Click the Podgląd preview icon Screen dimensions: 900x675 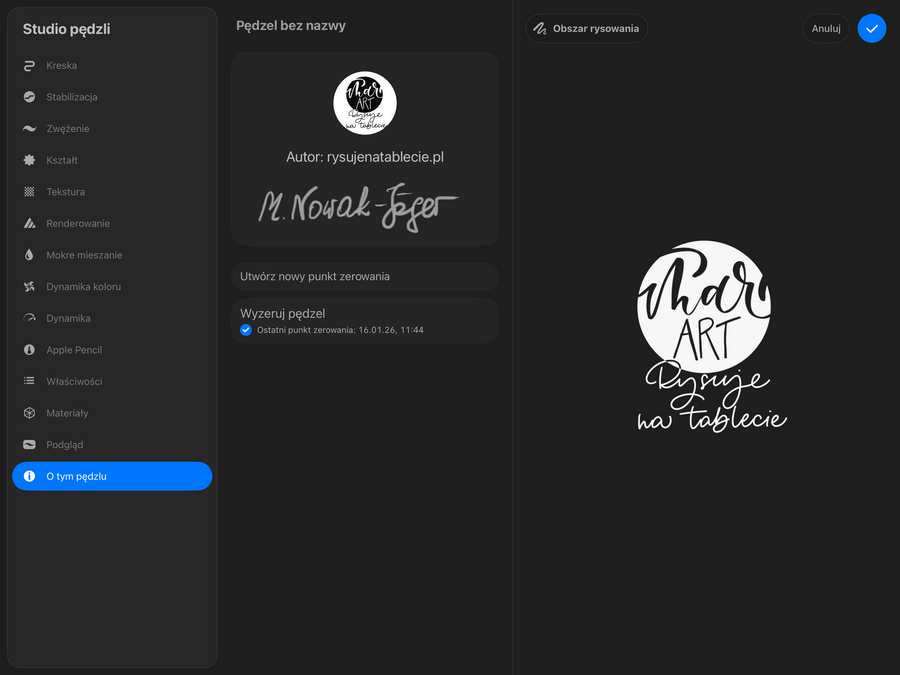29,444
